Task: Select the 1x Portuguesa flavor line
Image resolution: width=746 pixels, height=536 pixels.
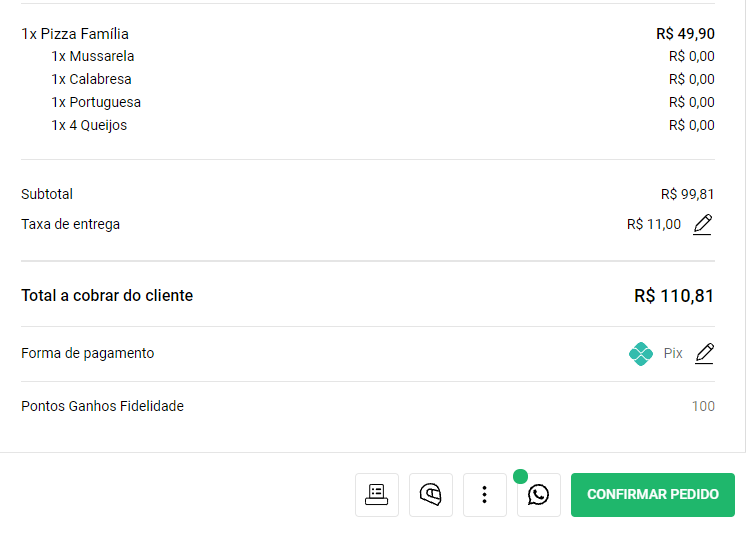Action: [383, 102]
